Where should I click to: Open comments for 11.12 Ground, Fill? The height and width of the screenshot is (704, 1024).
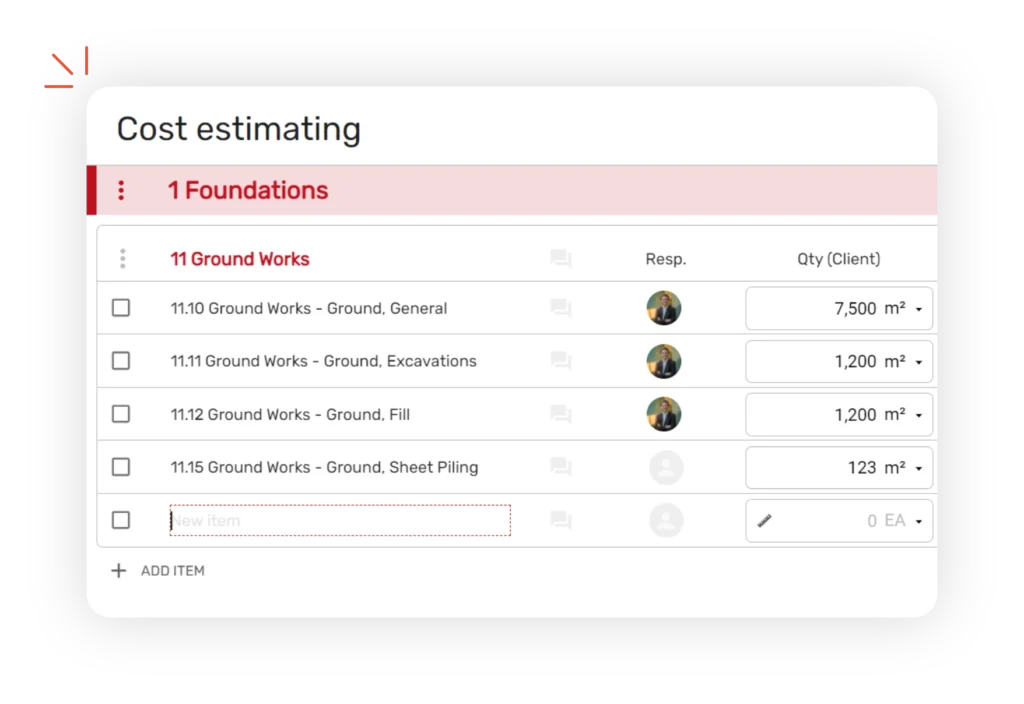(x=561, y=414)
